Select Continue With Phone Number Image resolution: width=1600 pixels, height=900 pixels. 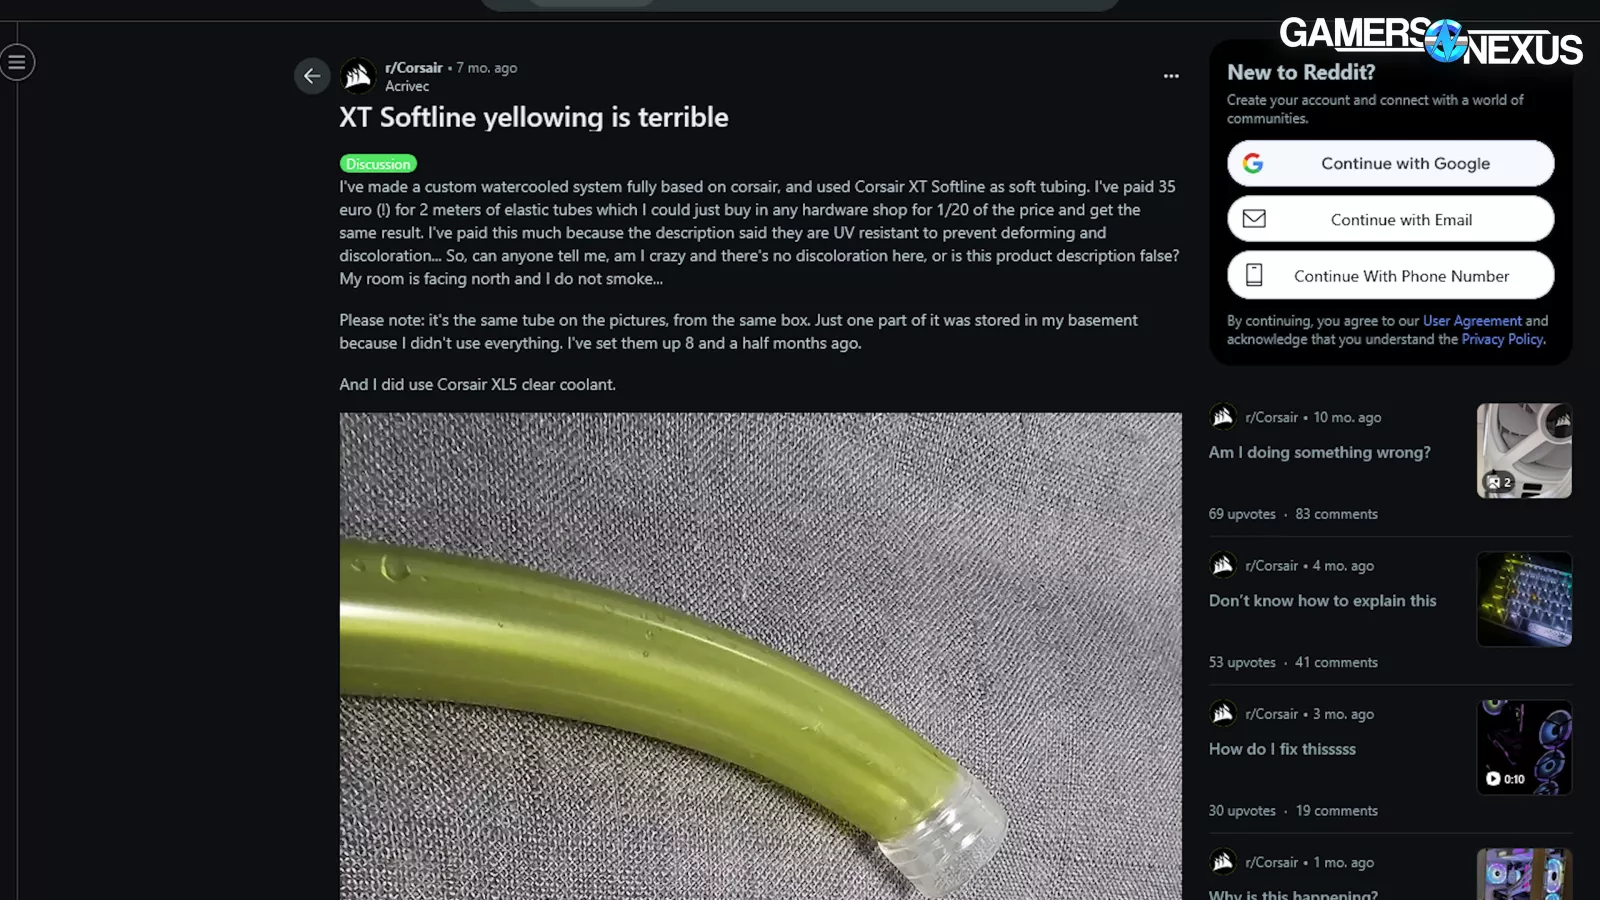point(1390,275)
